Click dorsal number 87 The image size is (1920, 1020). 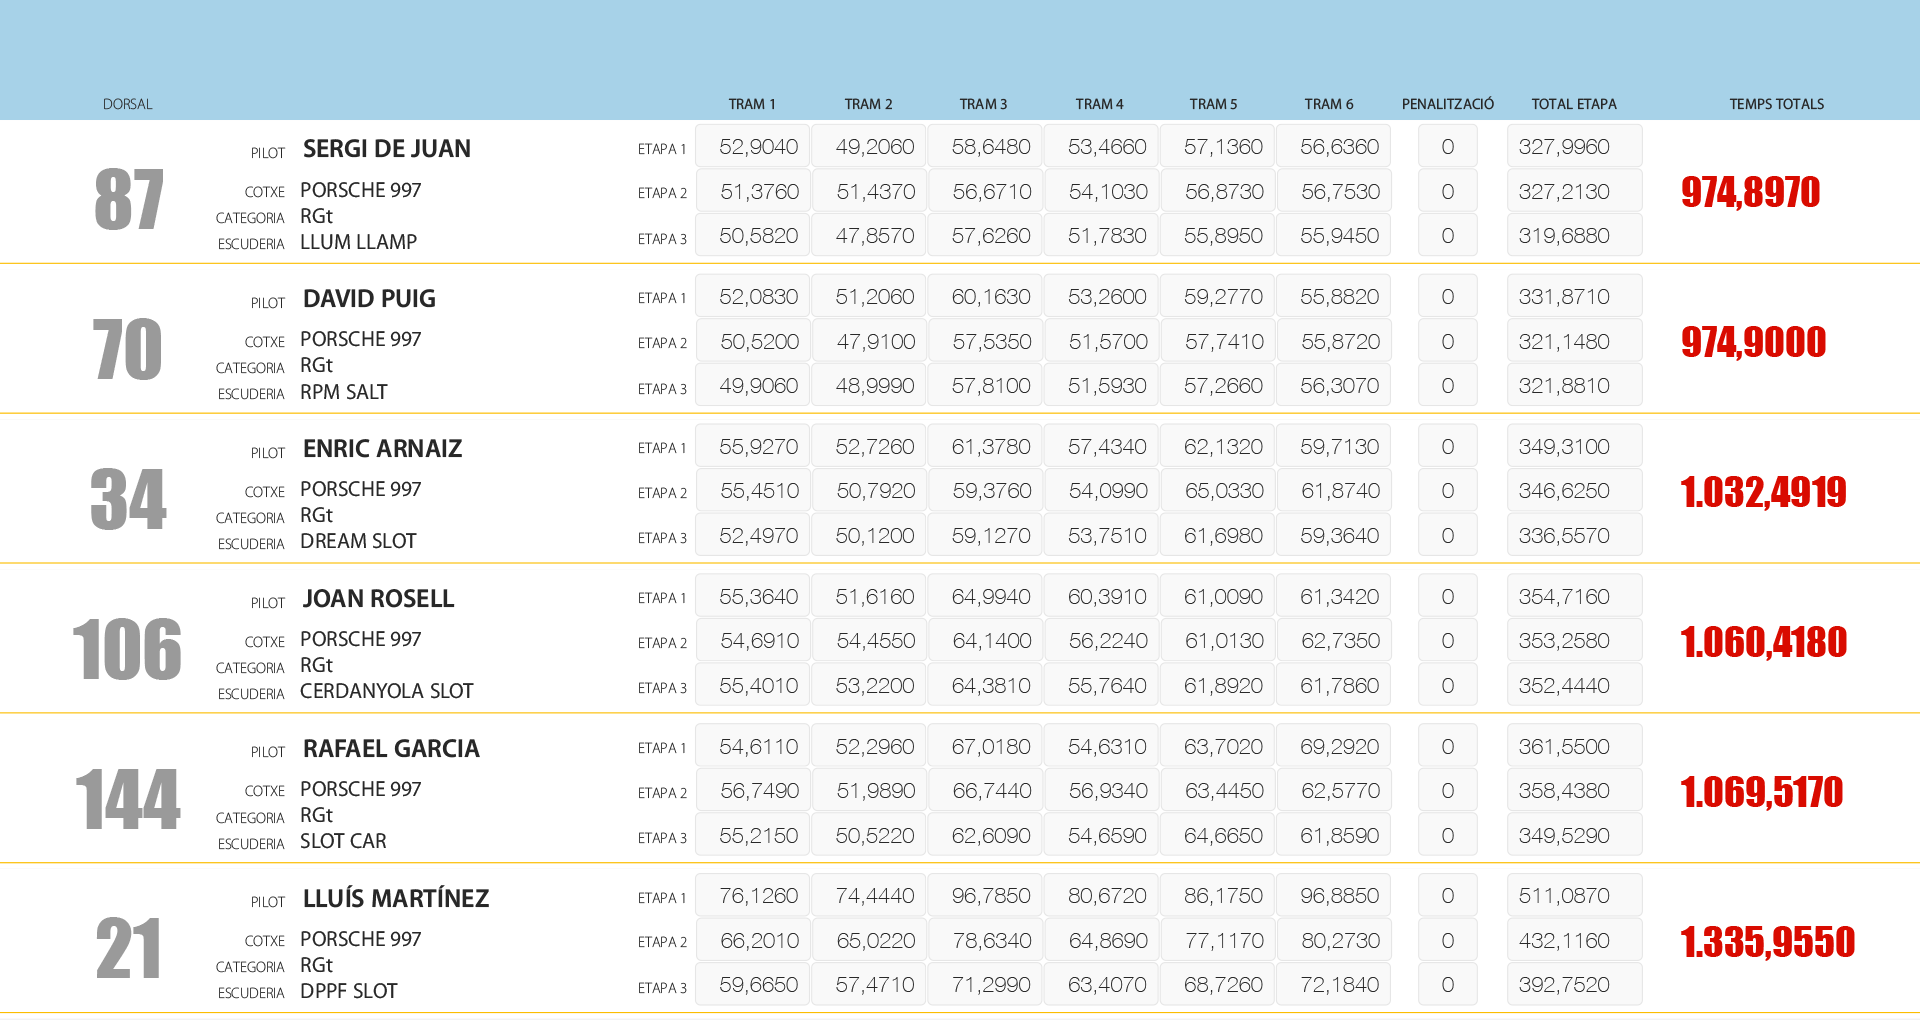click(128, 200)
